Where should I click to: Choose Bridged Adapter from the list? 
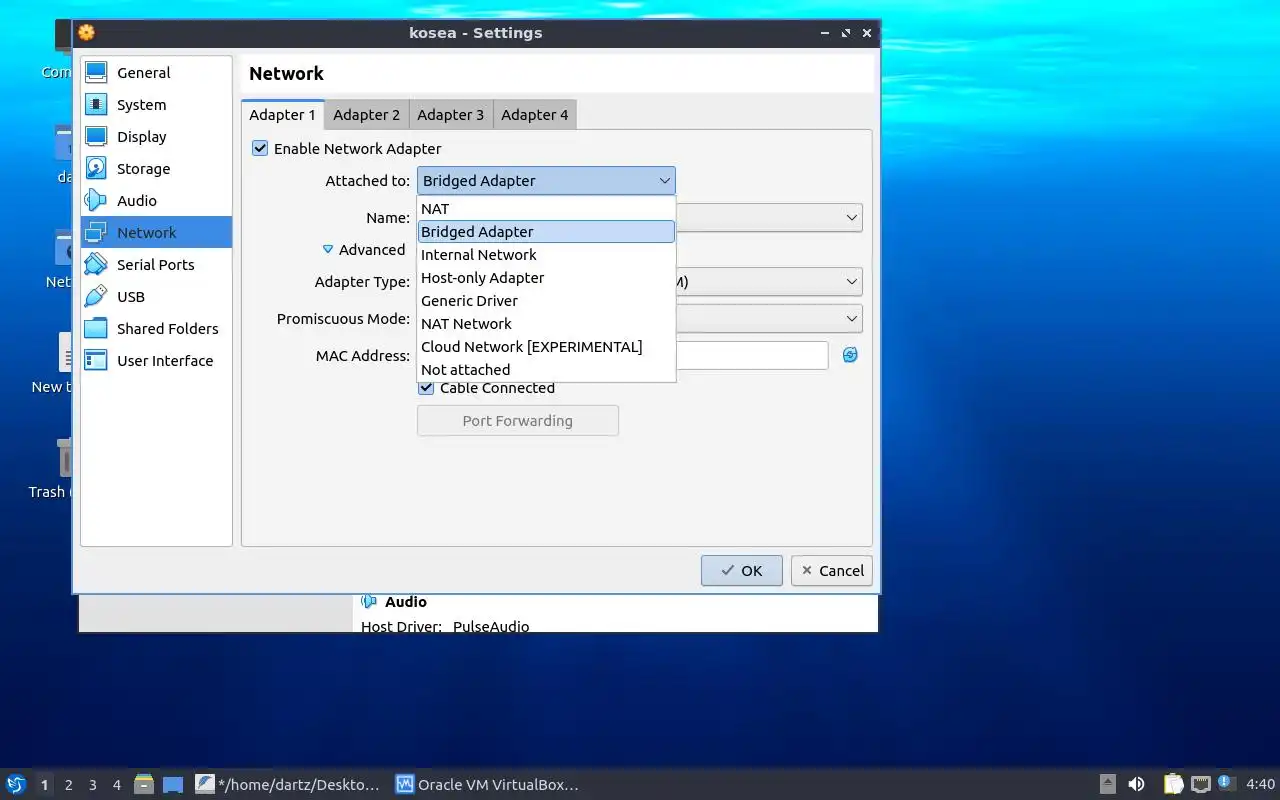[546, 232]
